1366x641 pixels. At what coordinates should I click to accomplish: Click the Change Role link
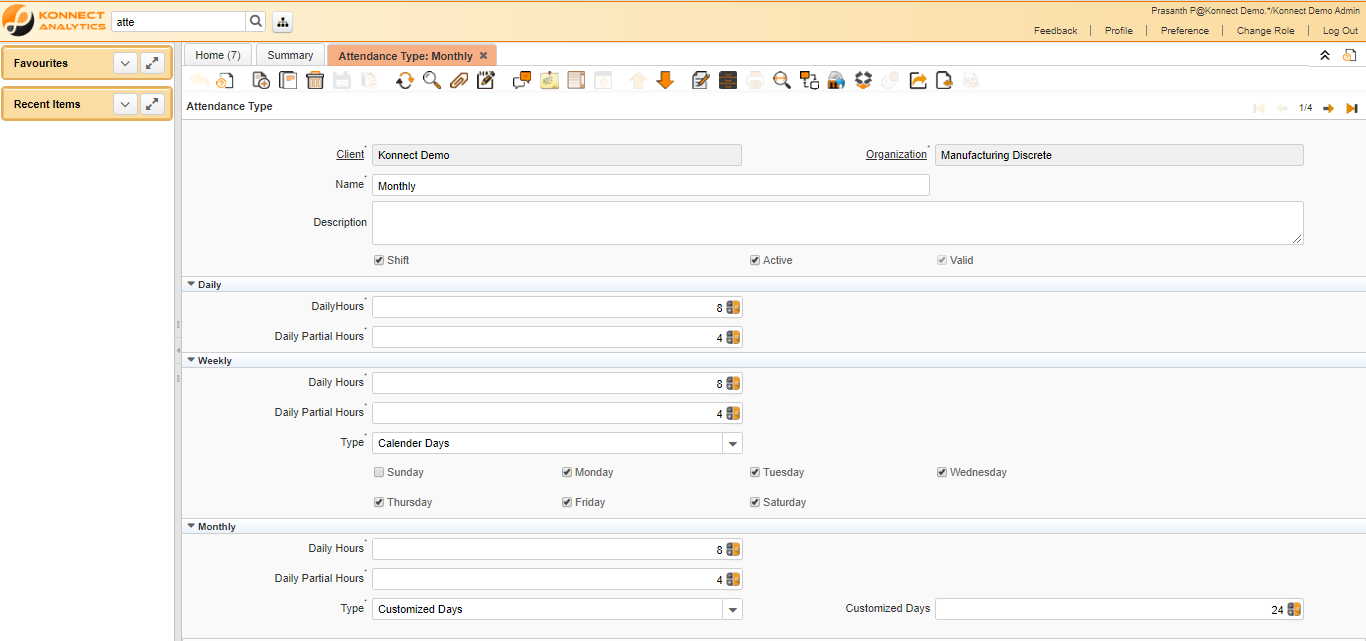1266,31
